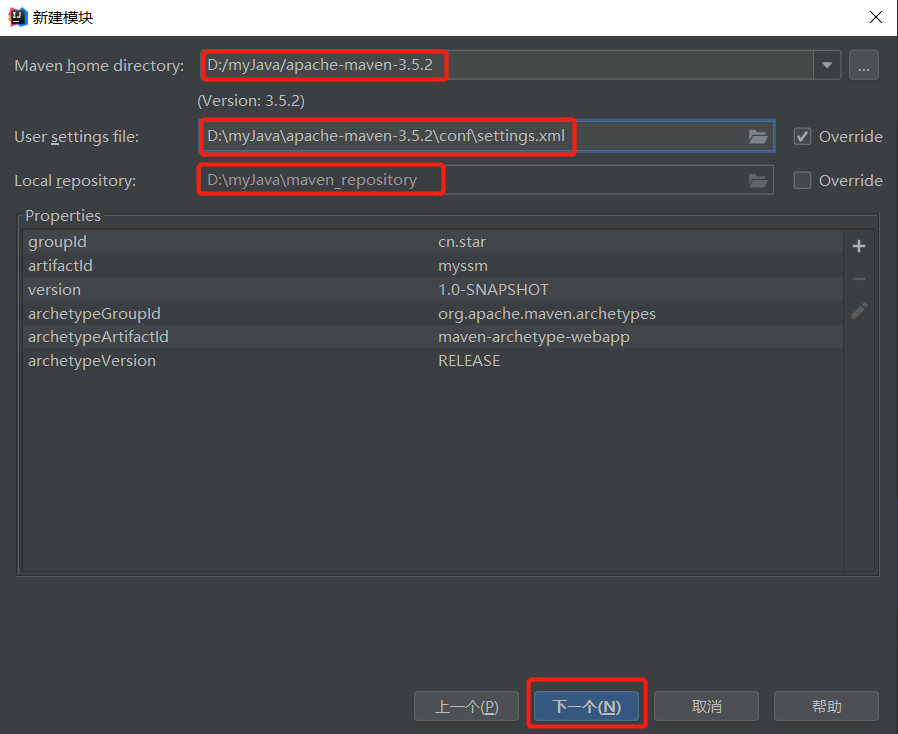Remove selected property using minus icon
Image resolution: width=898 pixels, height=734 pixels.
[858, 278]
